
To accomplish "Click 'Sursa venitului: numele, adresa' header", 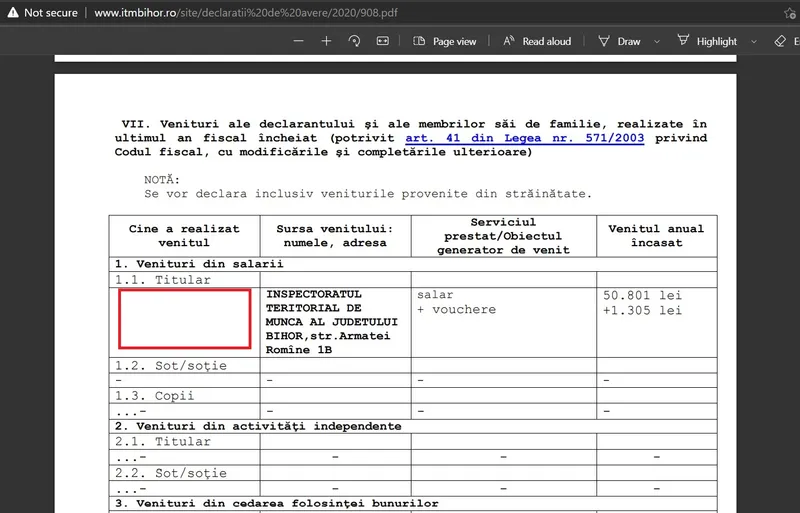I will [x=335, y=236].
